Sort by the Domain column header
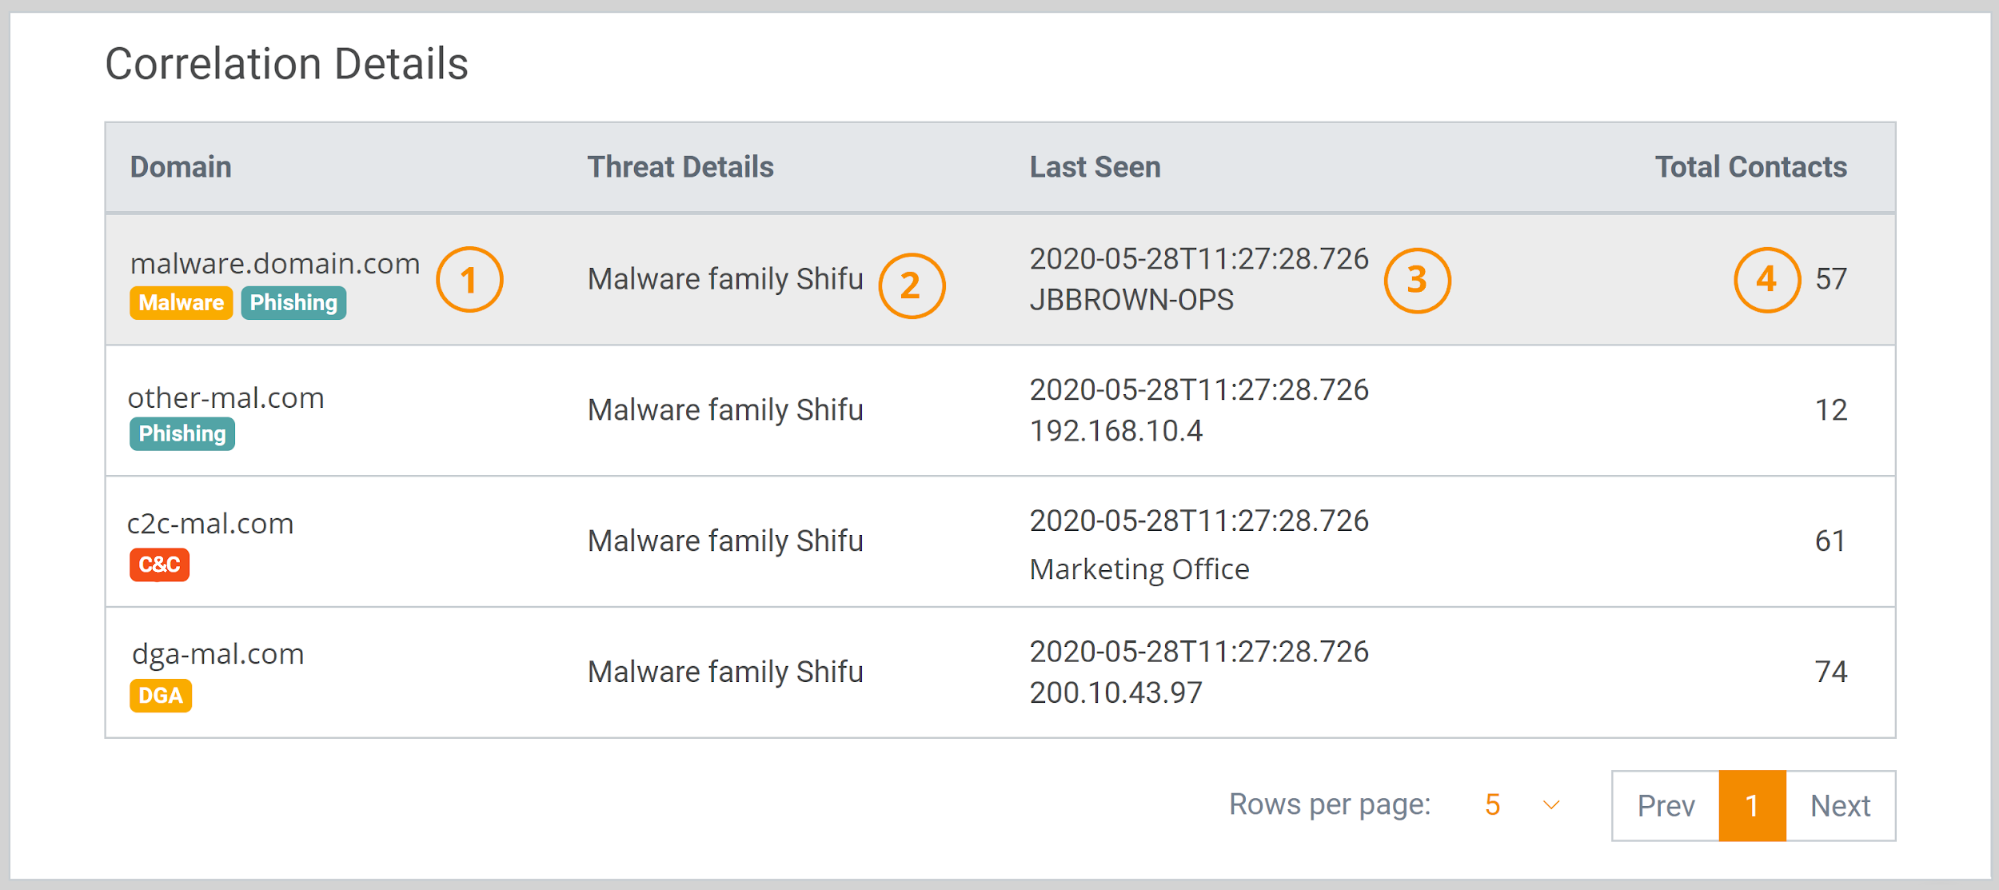 181,167
